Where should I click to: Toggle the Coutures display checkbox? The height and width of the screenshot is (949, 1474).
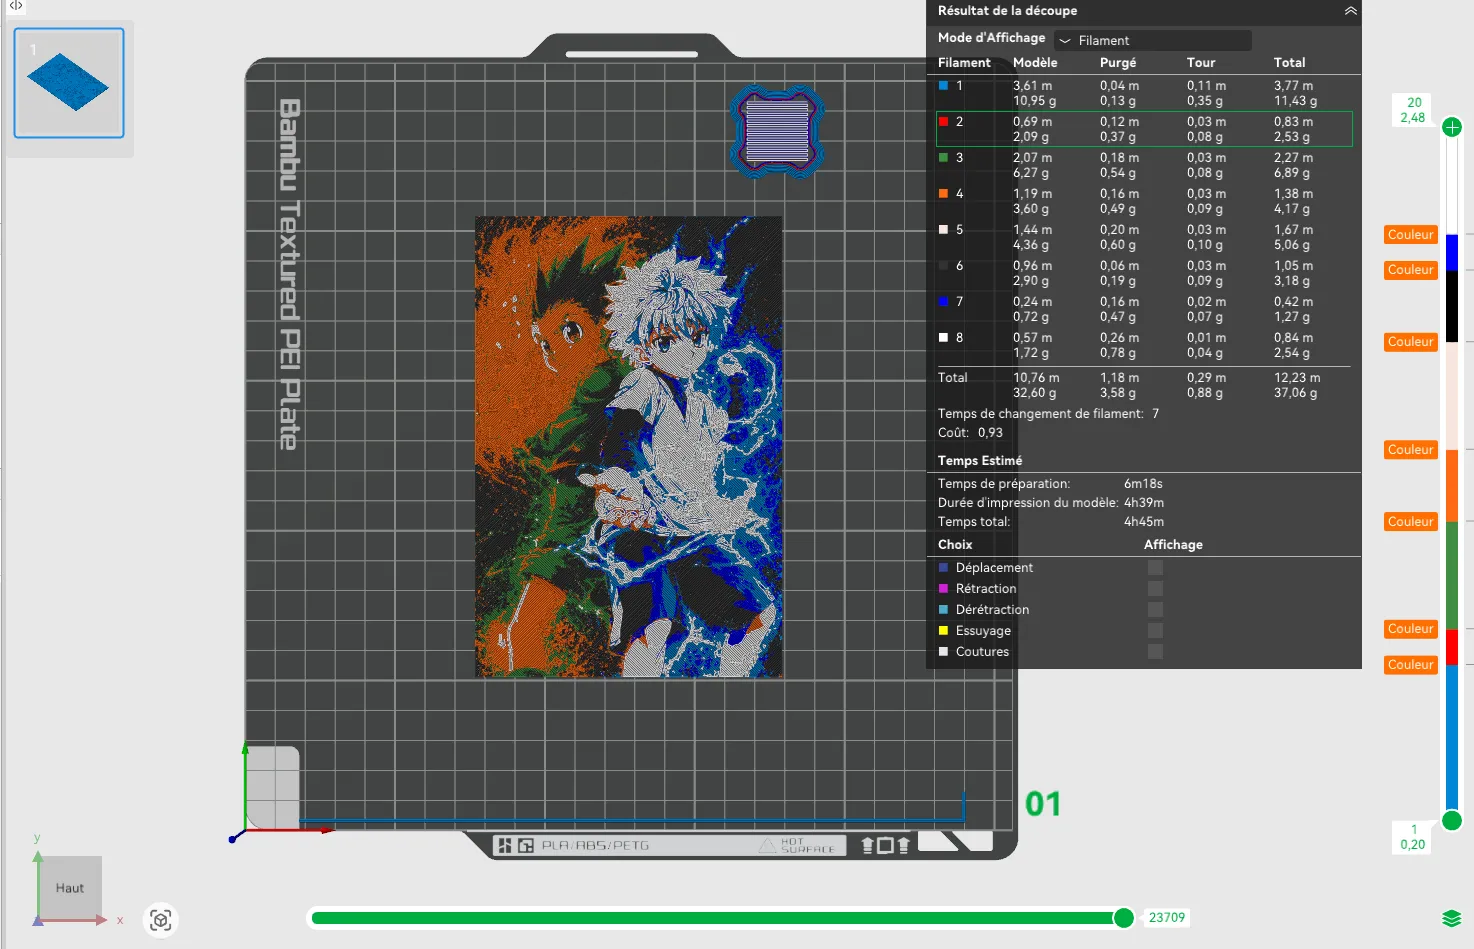coord(1155,651)
